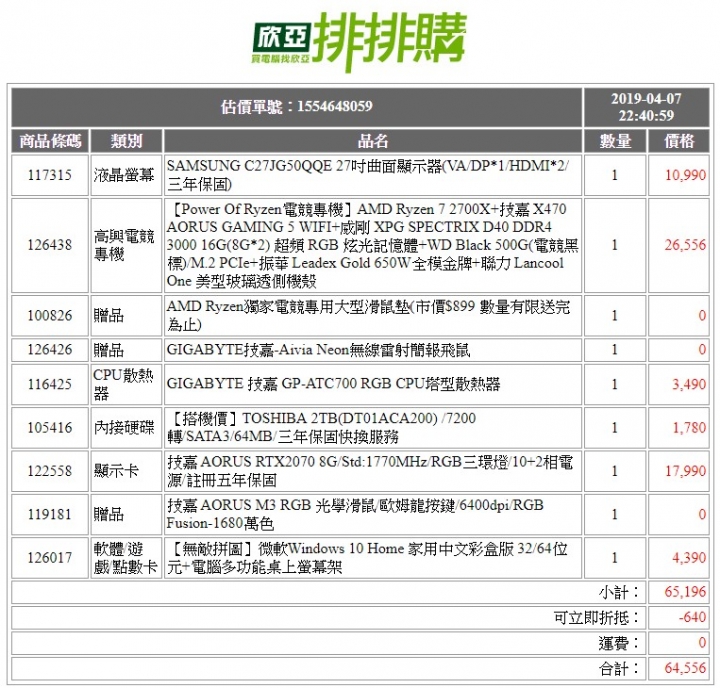Click the 合計 label
The image size is (720, 688).
tap(619, 669)
